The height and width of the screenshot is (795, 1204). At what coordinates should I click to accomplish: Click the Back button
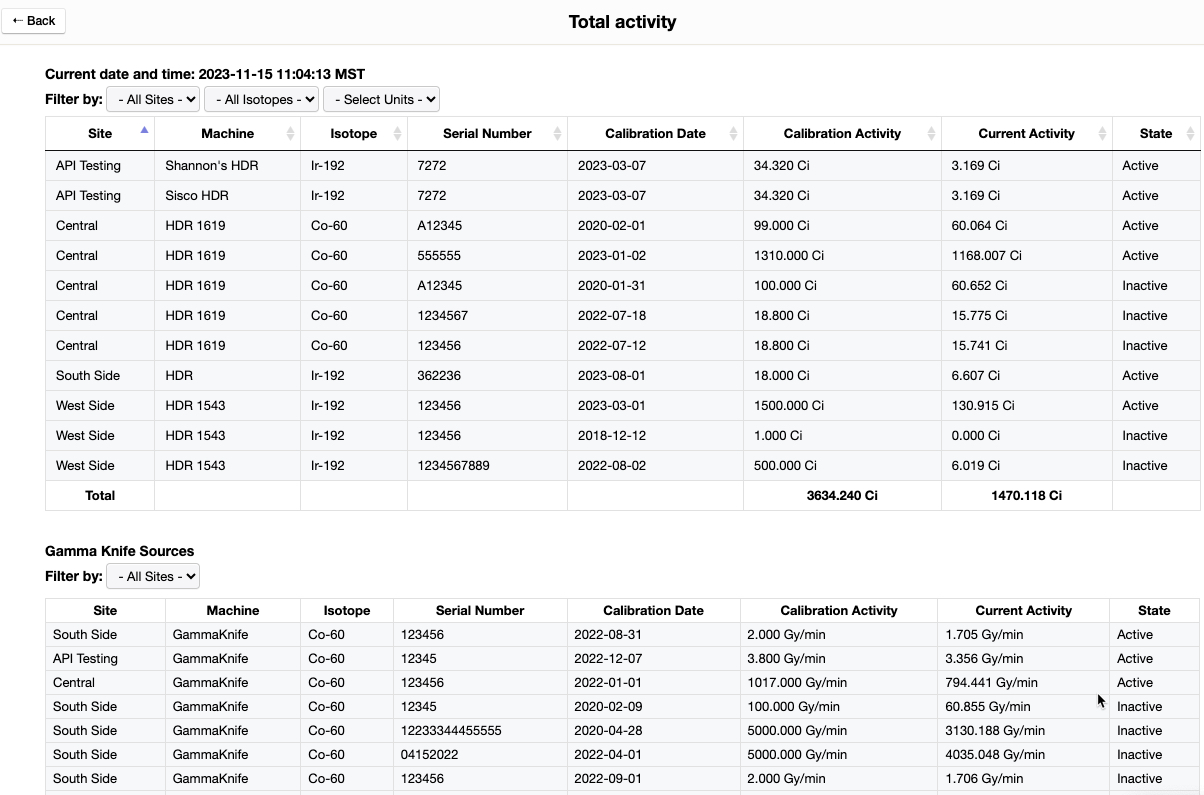pyautogui.click(x=33, y=20)
